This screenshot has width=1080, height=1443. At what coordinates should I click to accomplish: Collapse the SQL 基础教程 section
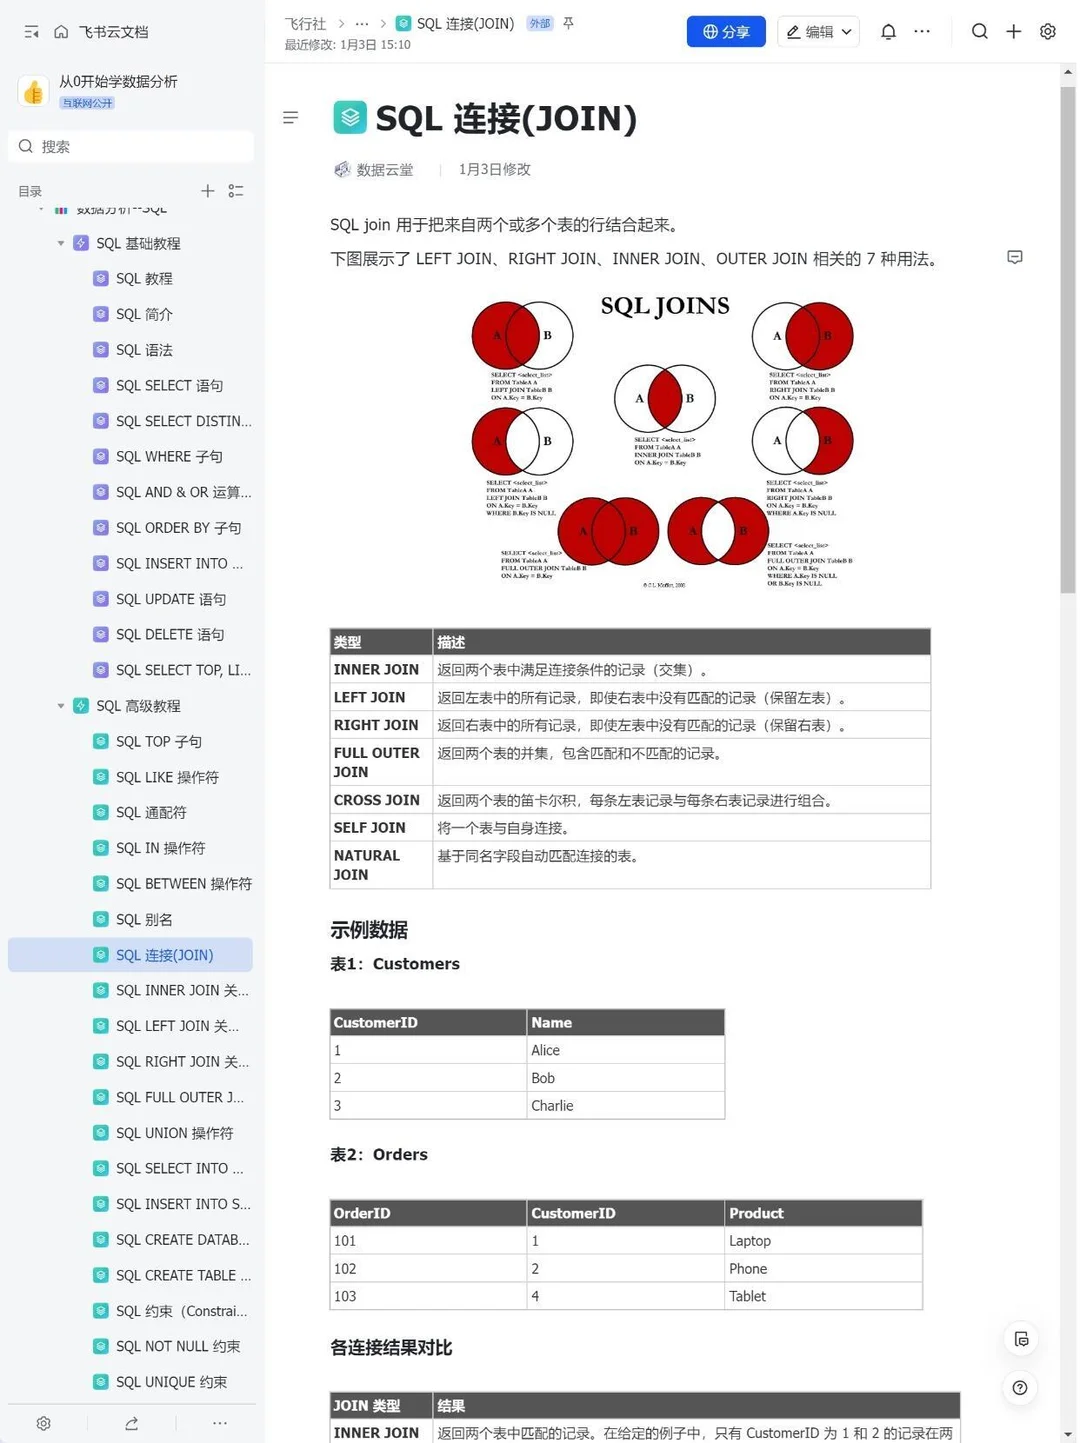61,243
